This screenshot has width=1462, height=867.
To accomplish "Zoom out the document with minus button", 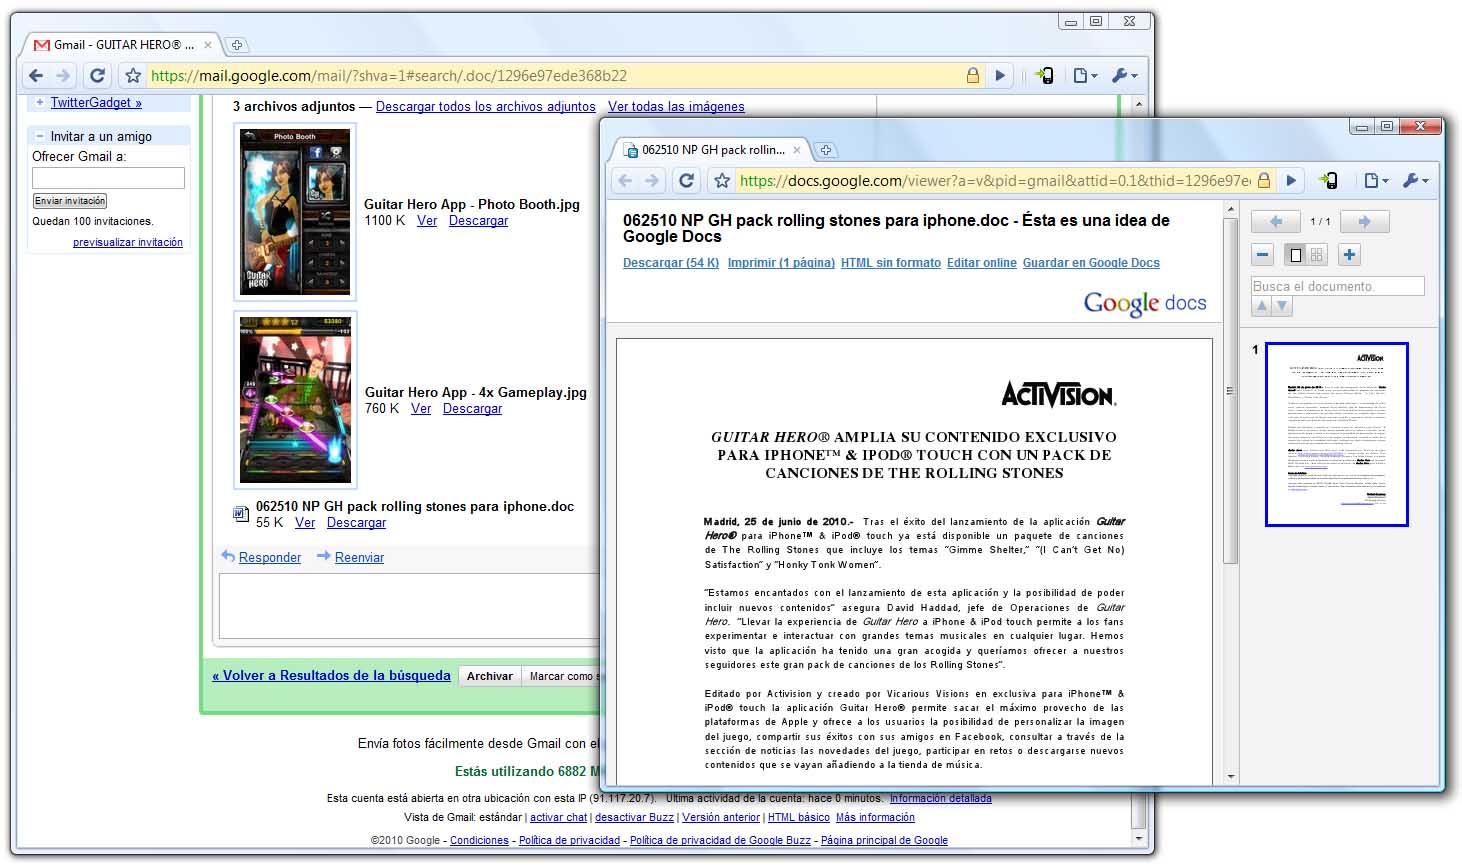I will pos(1263,255).
